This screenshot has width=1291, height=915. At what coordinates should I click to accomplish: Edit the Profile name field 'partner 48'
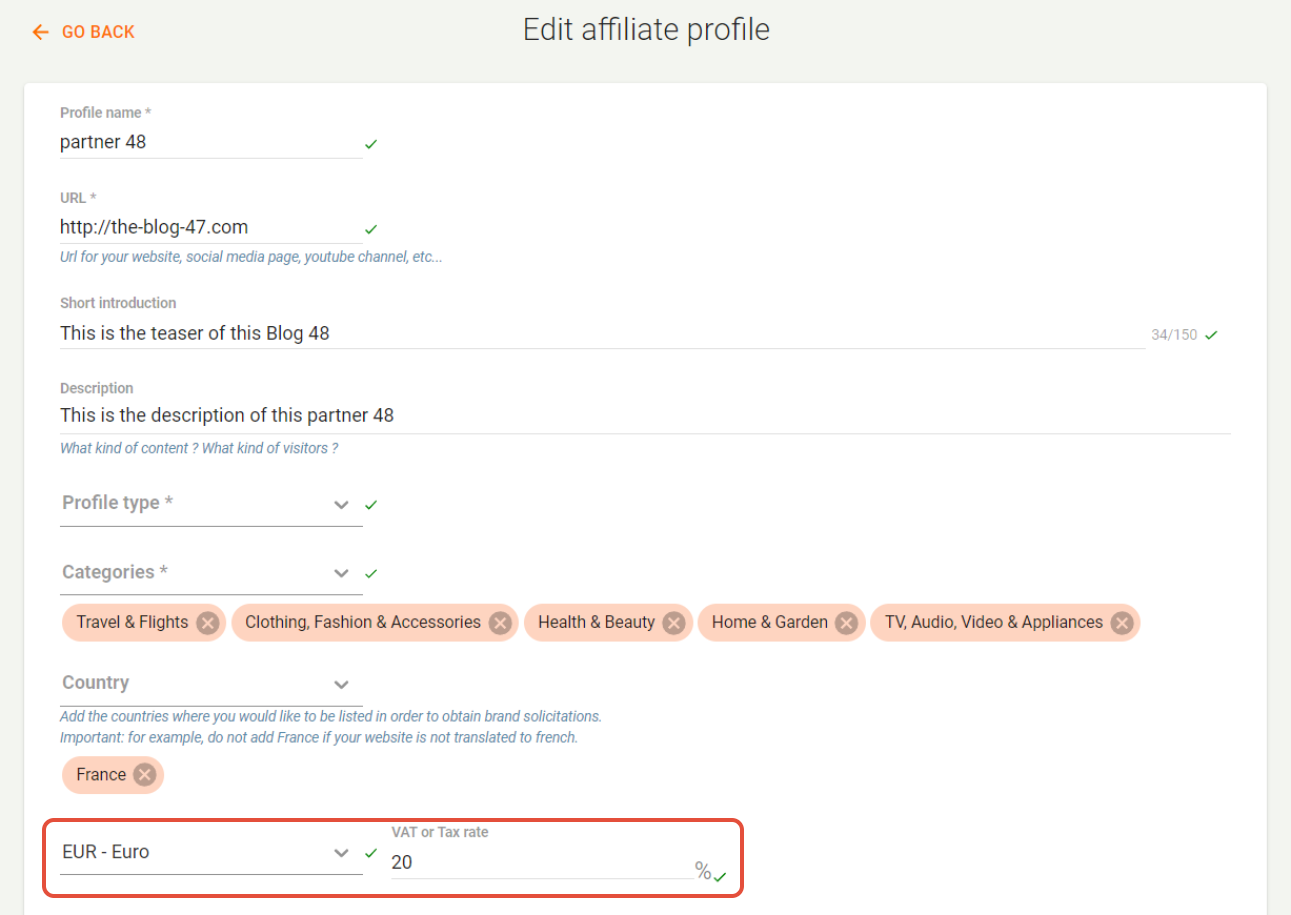(x=211, y=142)
